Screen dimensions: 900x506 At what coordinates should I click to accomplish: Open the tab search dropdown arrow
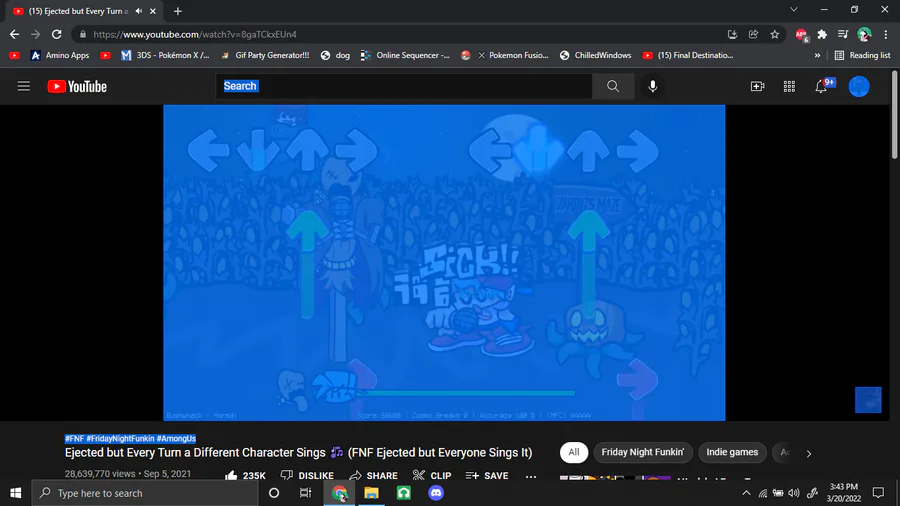pyautogui.click(x=794, y=10)
